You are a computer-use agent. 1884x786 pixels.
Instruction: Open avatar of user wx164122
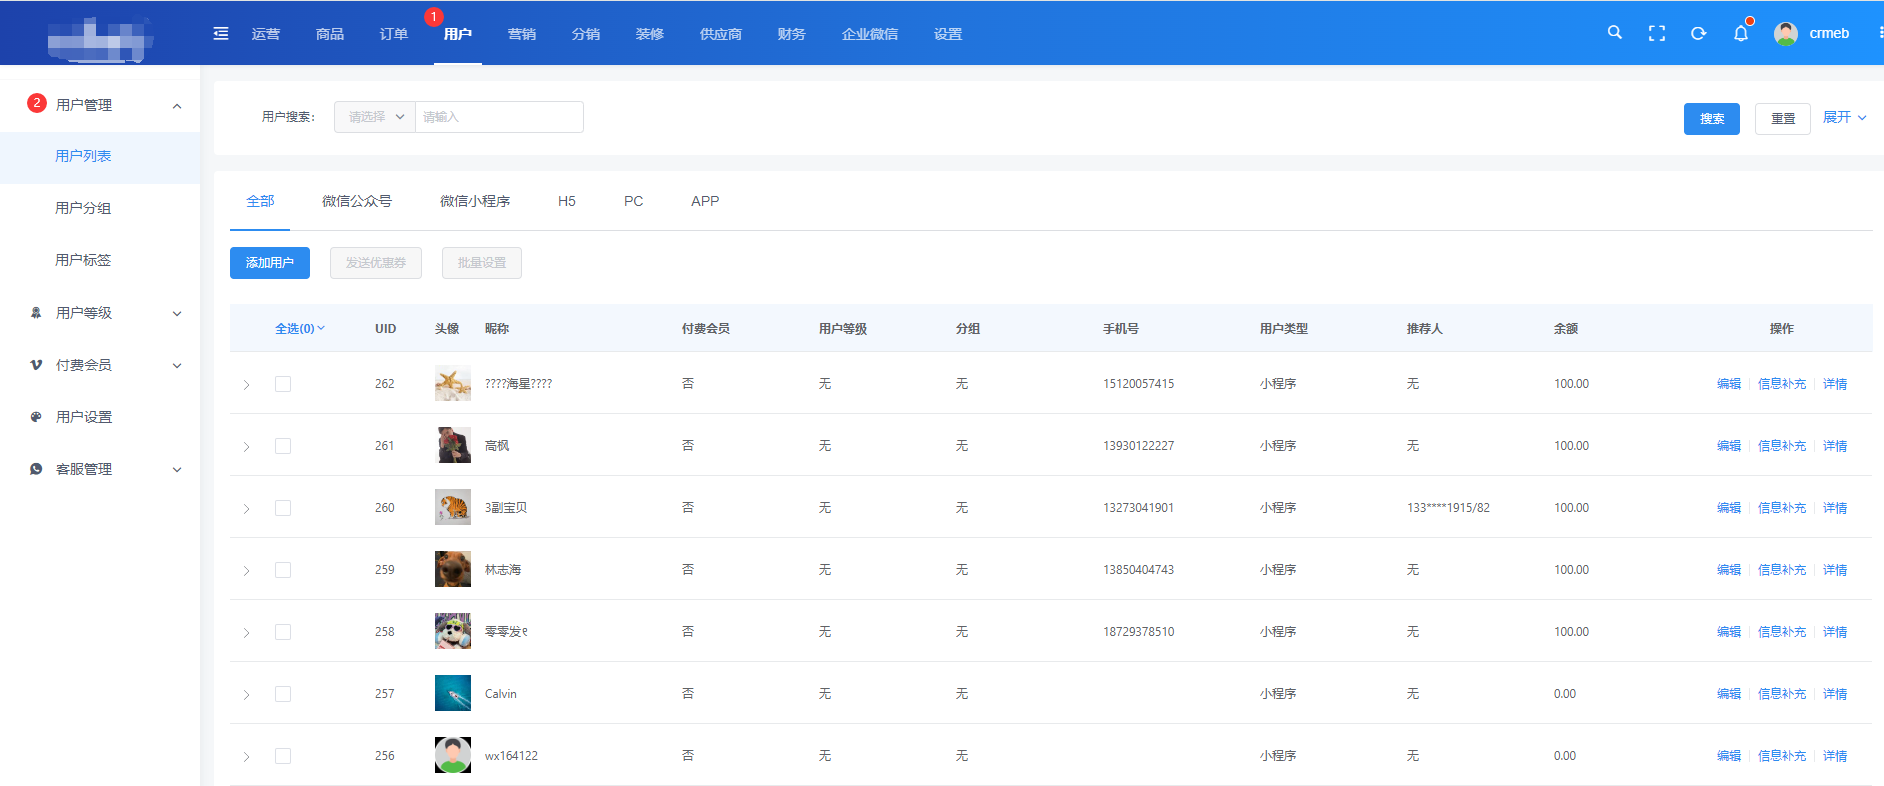(453, 755)
